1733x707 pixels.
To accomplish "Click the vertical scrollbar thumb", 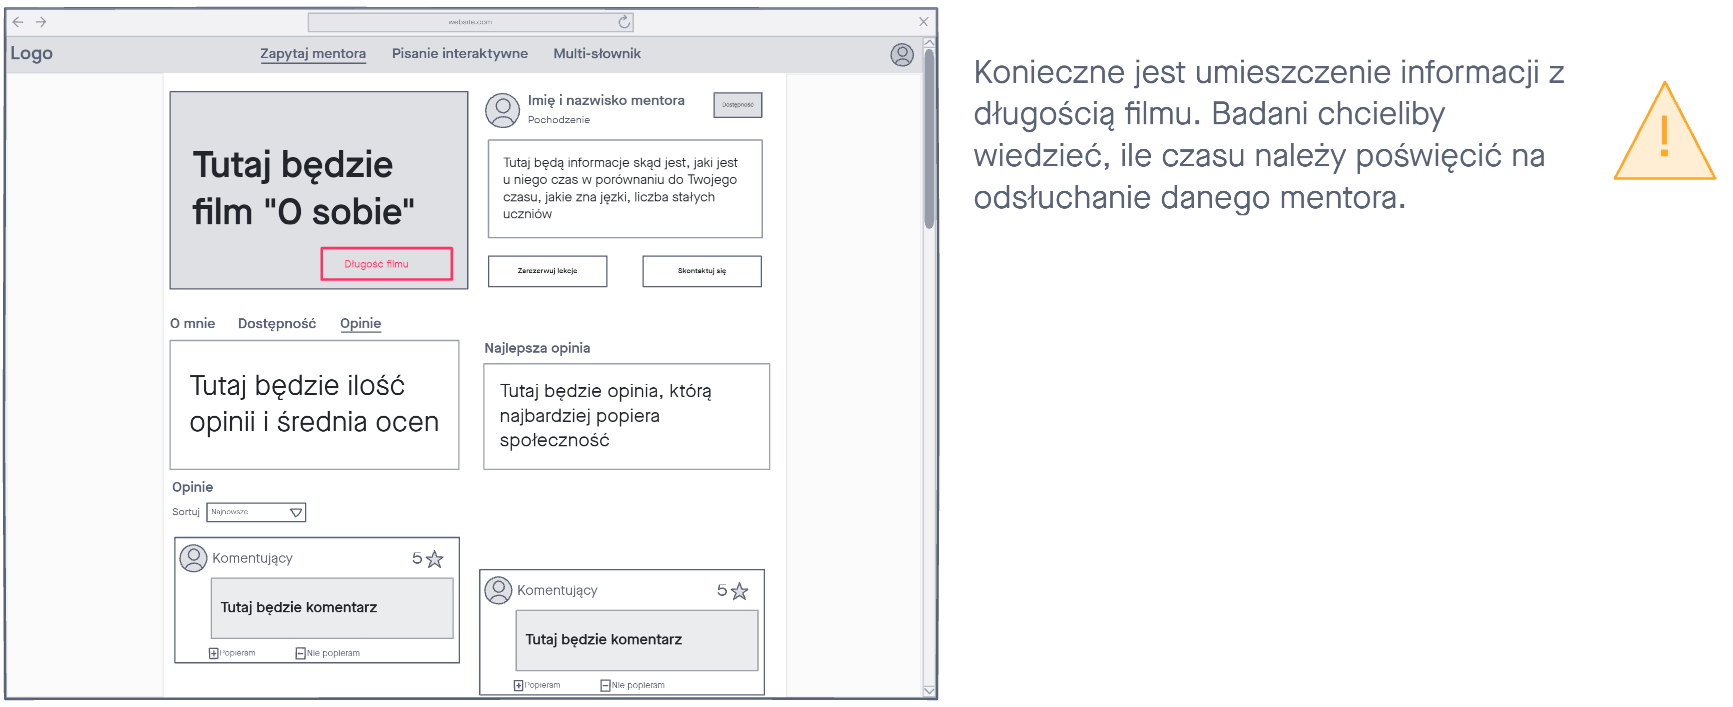I will [x=929, y=140].
